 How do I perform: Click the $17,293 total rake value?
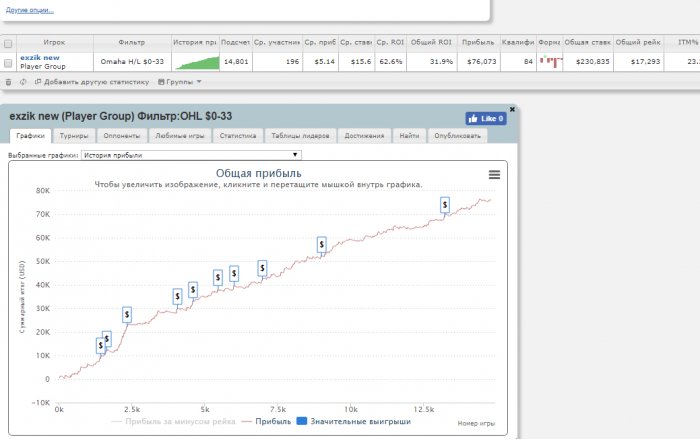(x=645, y=62)
